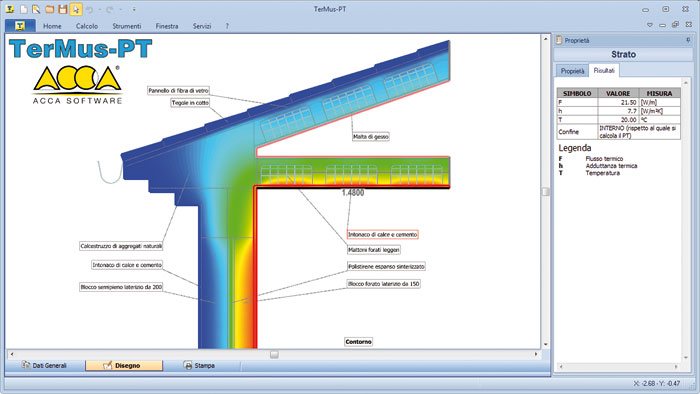Click the VALORE column header

click(618, 93)
